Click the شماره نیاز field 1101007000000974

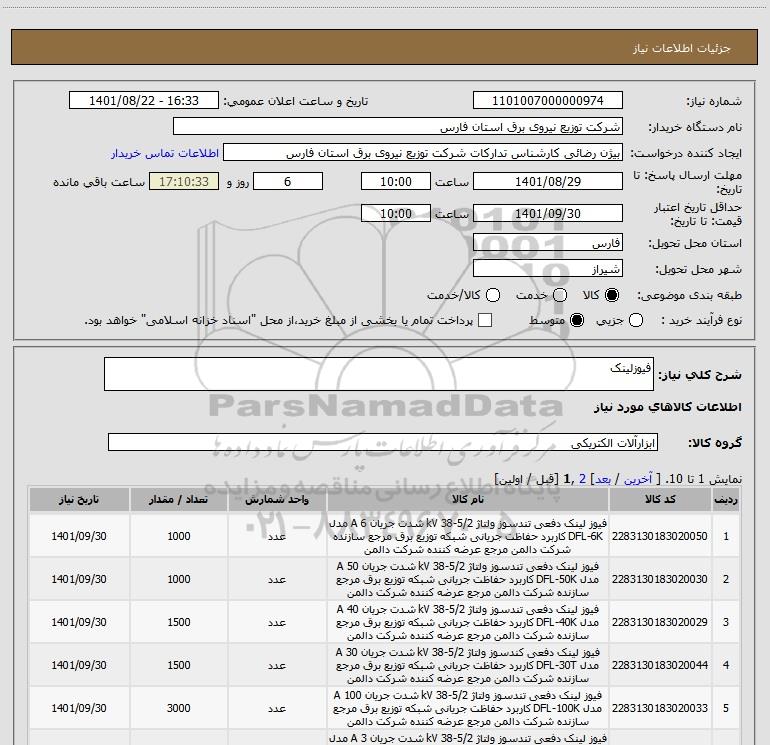(548, 100)
